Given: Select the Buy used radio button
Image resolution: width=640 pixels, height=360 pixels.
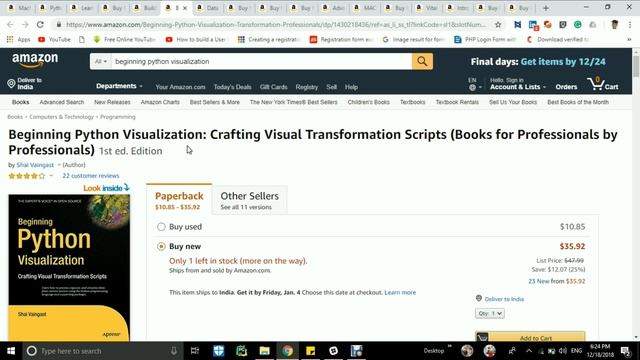Looking at the screenshot, I should pyautogui.click(x=161, y=227).
